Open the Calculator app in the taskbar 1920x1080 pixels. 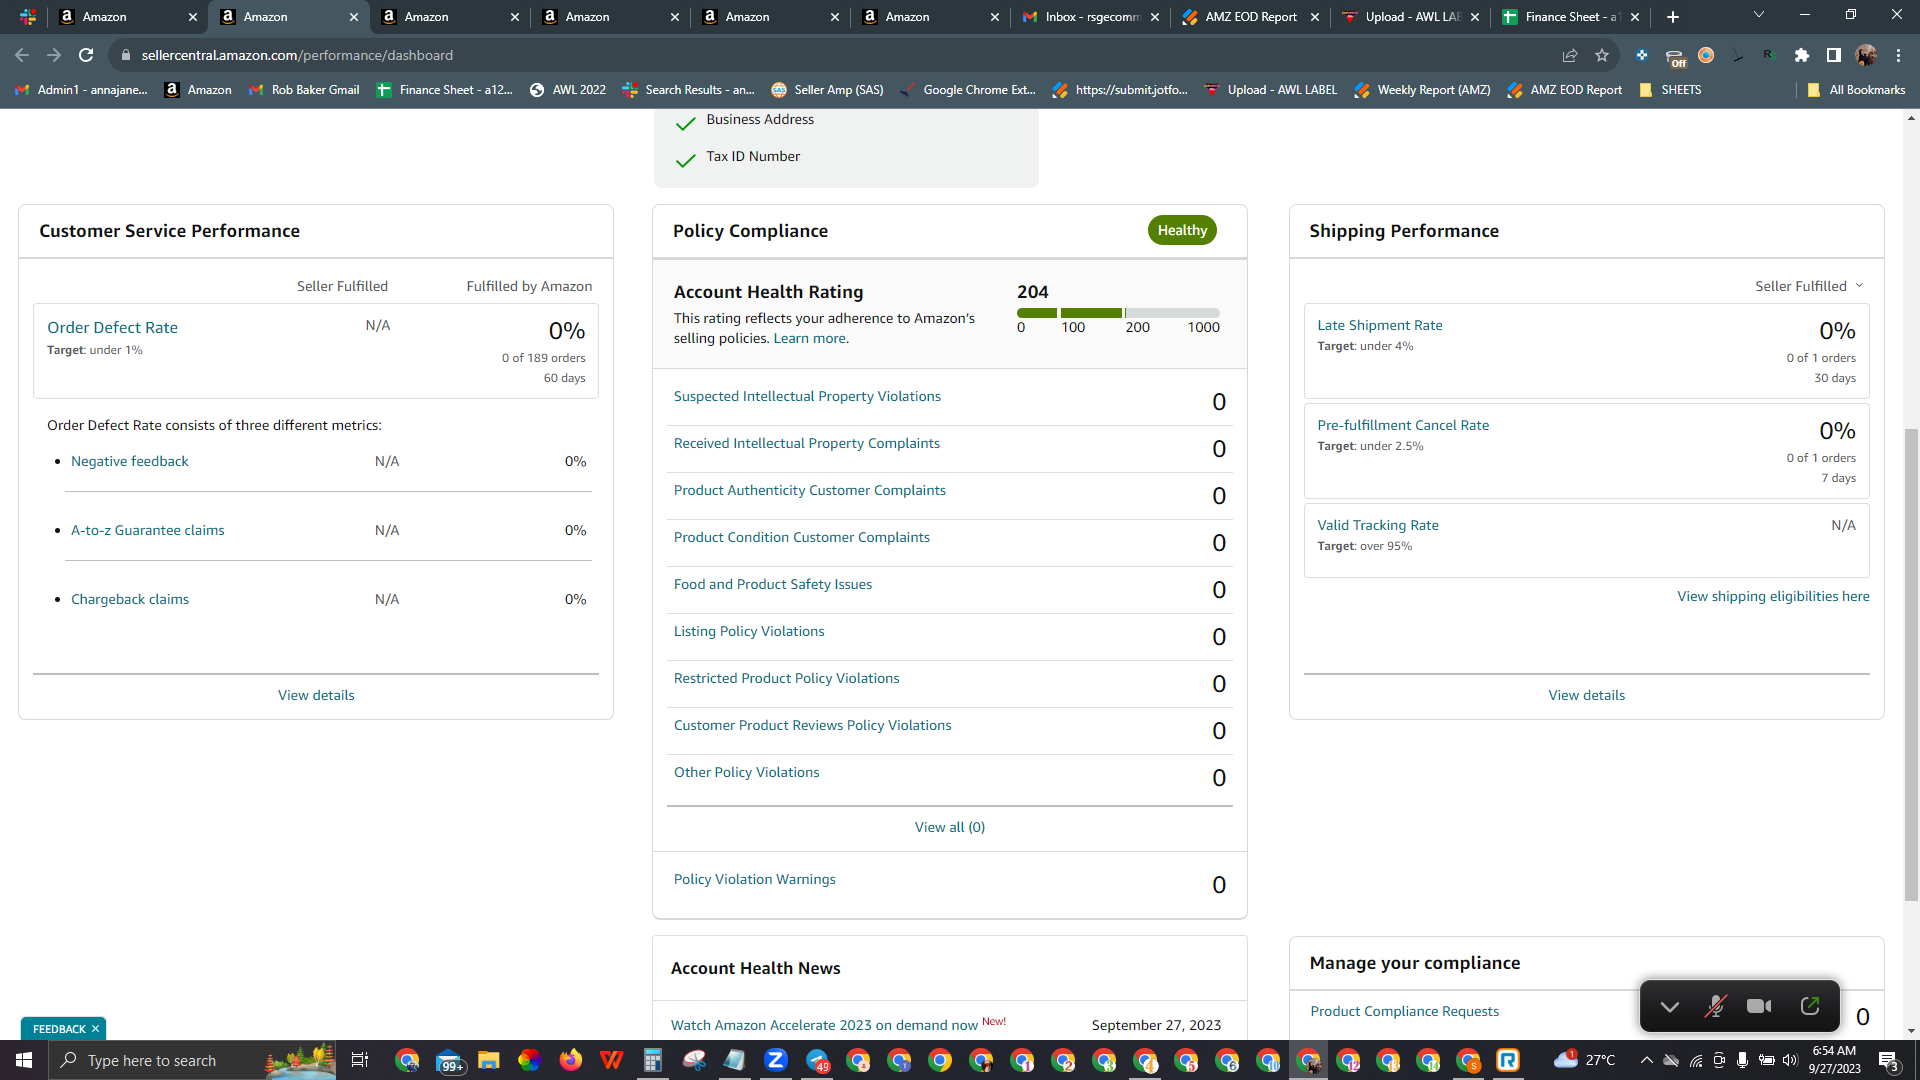[x=652, y=1060]
